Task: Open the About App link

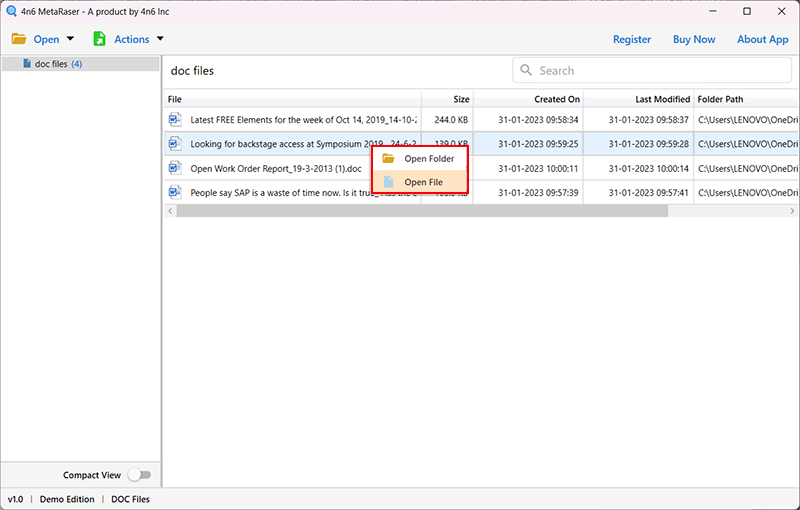Action: [x=762, y=39]
